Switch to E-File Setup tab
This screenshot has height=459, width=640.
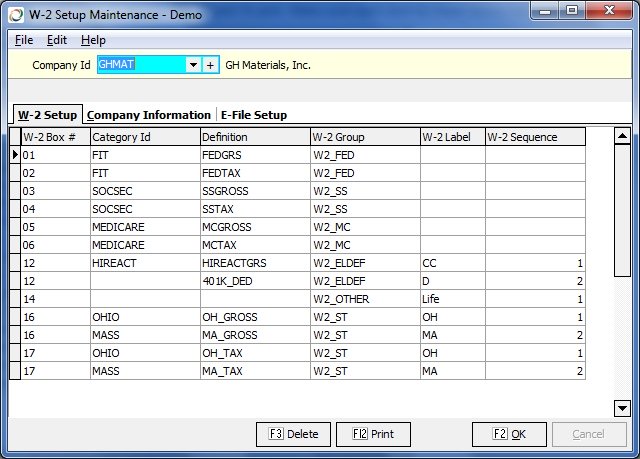pyautogui.click(x=254, y=115)
